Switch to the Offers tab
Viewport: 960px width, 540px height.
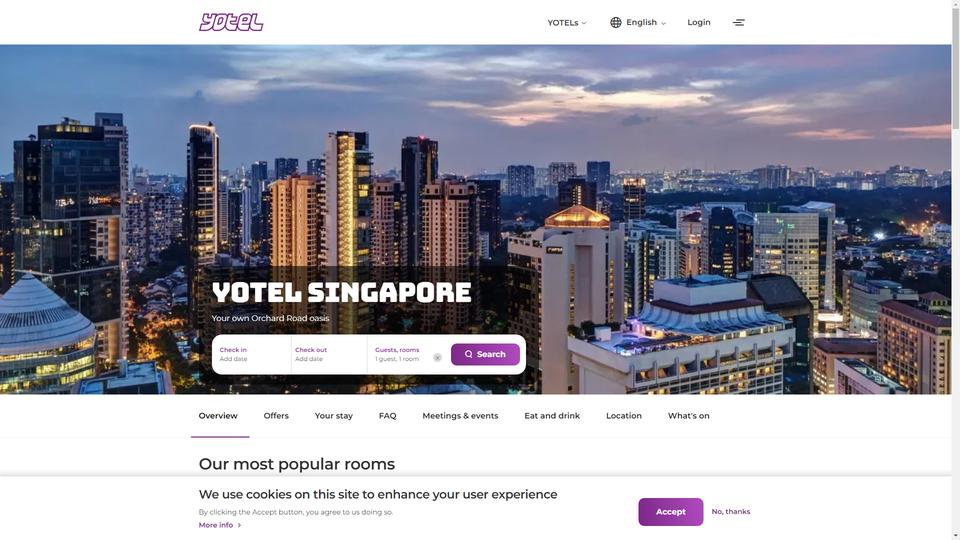coord(276,416)
